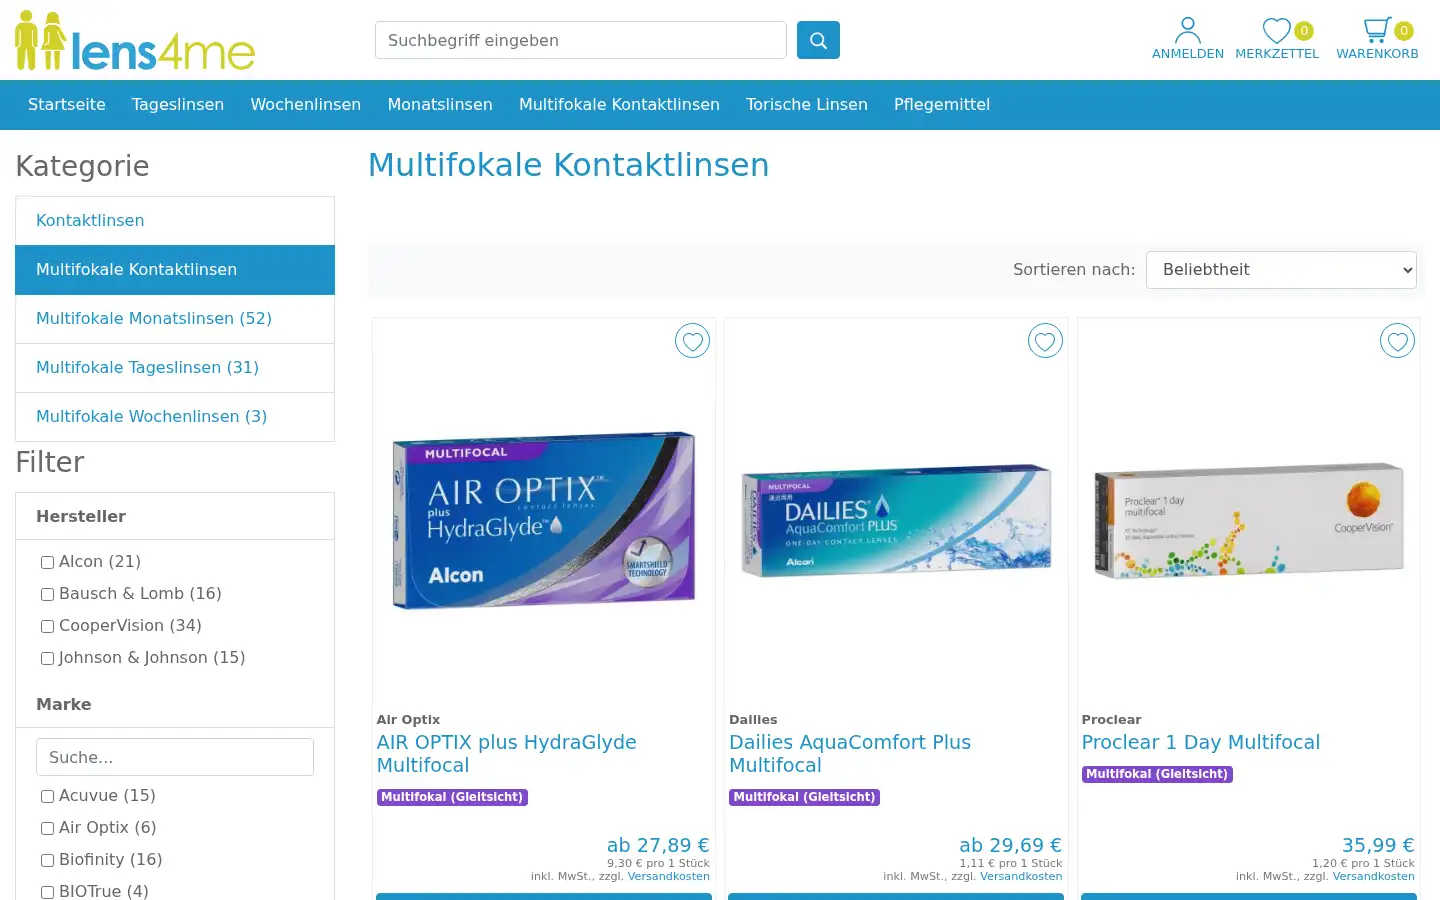This screenshot has width=1440, height=900.
Task: Click Multifokal (Gleitsicht) badge under Dailies
Action: coord(805,798)
